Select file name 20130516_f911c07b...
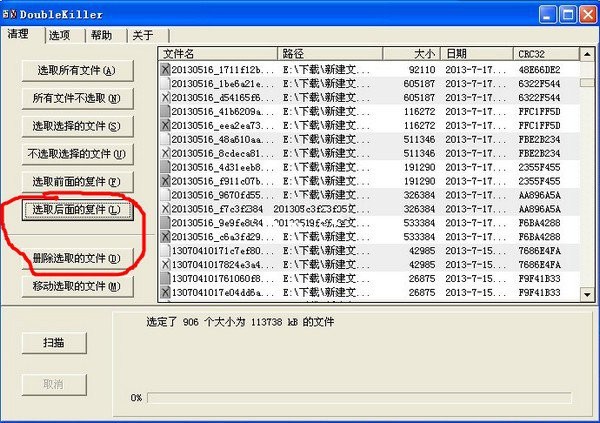This screenshot has width=600, height=423. coord(223,181)
